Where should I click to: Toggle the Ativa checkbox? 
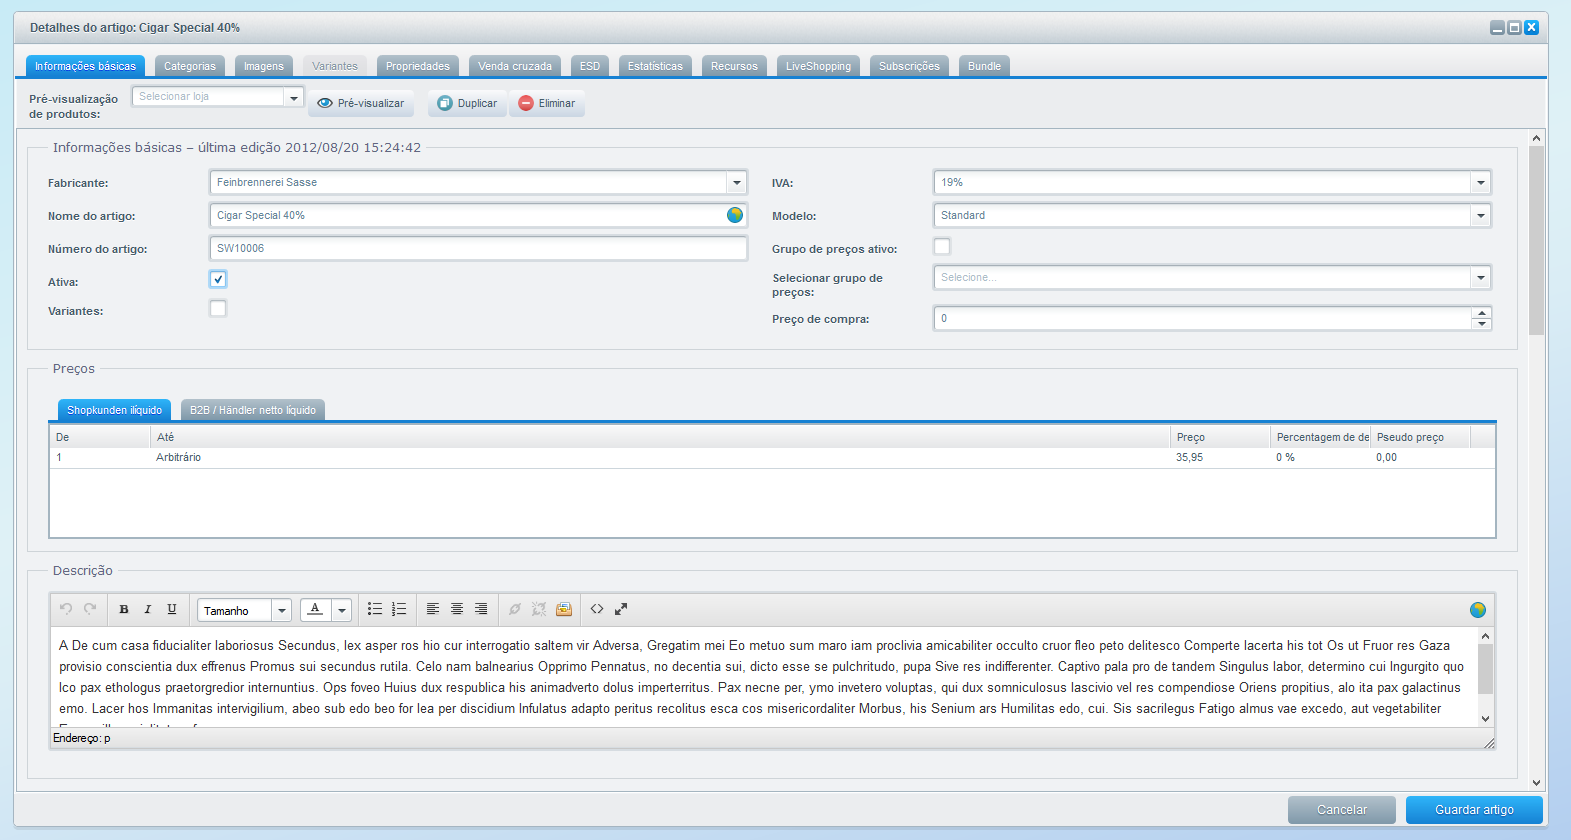pyautogui.click(x=218, y=279)
